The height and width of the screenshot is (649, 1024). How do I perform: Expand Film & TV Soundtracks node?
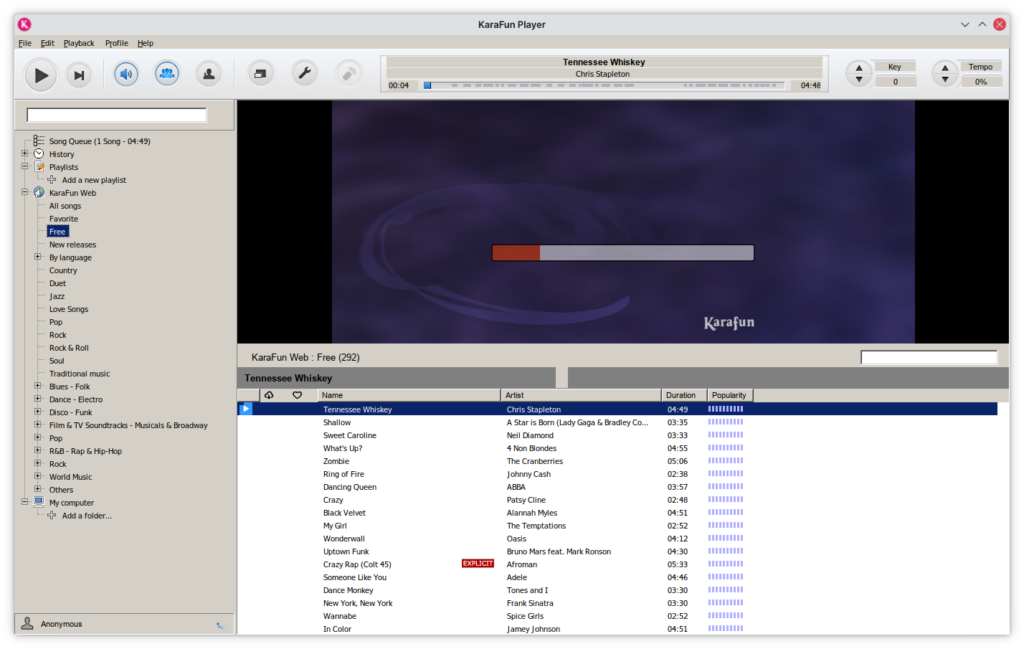[38, 424]
